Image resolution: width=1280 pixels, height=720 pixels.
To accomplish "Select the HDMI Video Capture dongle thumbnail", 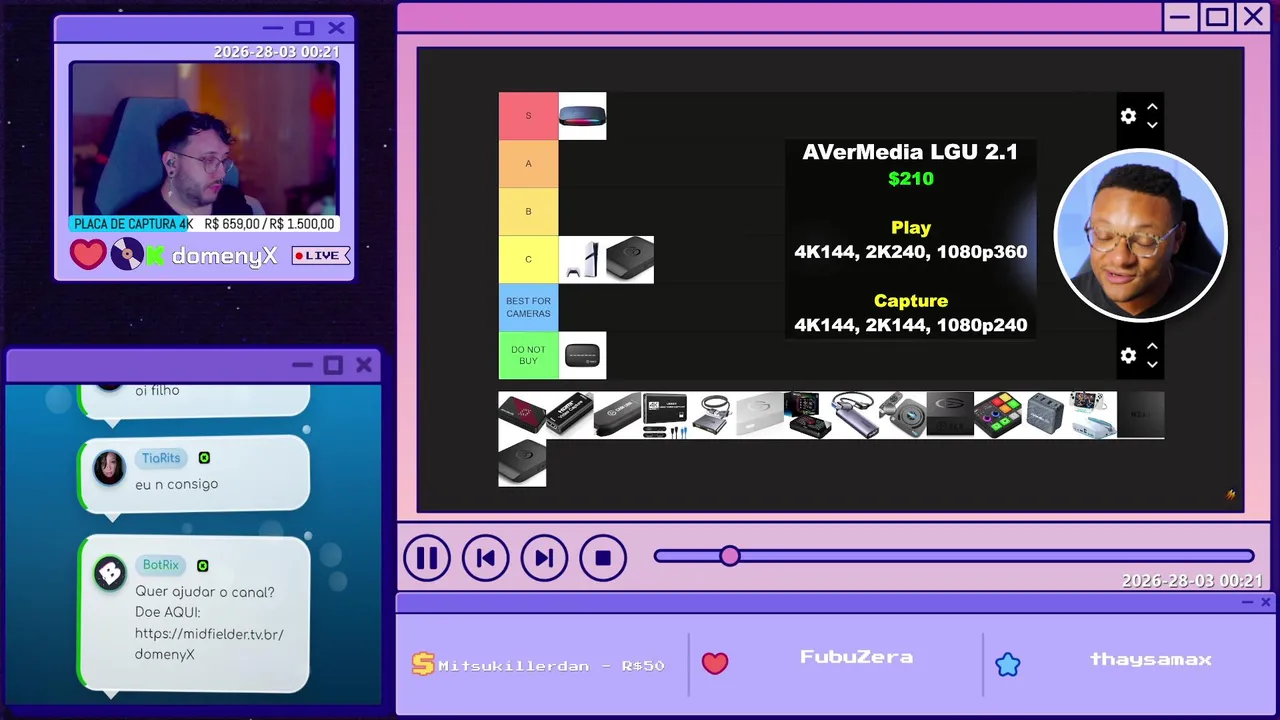I will click(x=570, y=415).
